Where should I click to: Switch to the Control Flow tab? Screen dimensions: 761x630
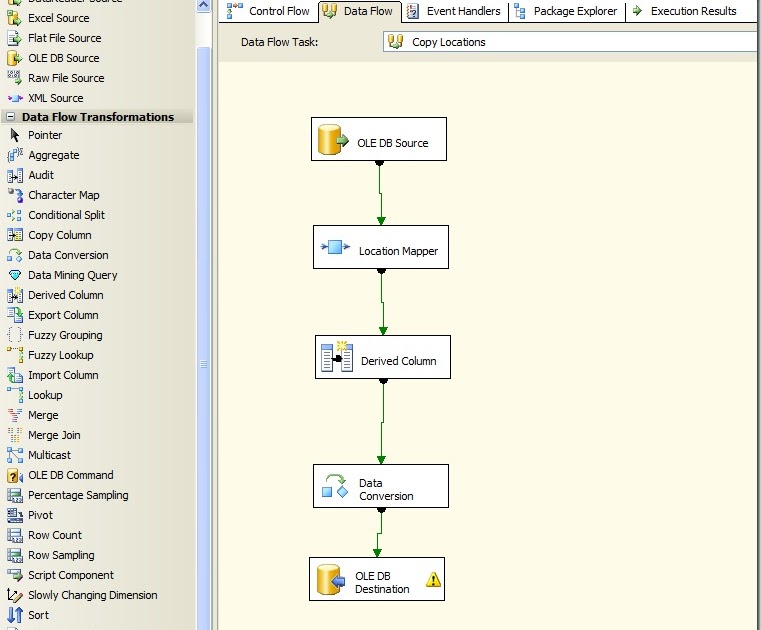pyautogui.click(x=269, y=12)
